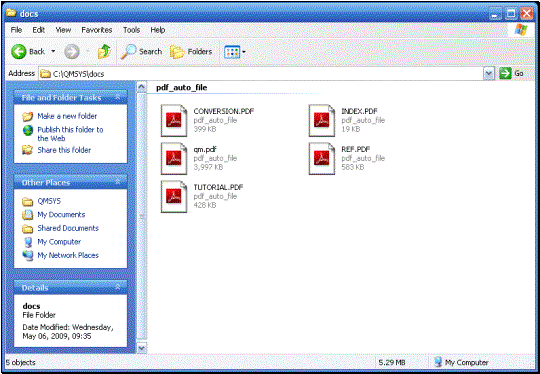The image size is (540, 374).
Task: Click the Up folder icon in toolbar
Action: point(104,52)
